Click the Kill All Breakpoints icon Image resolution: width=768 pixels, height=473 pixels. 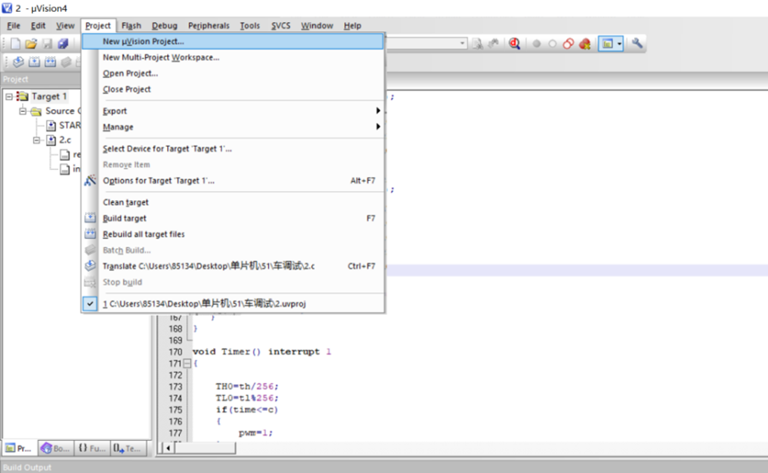coord(584,44)
